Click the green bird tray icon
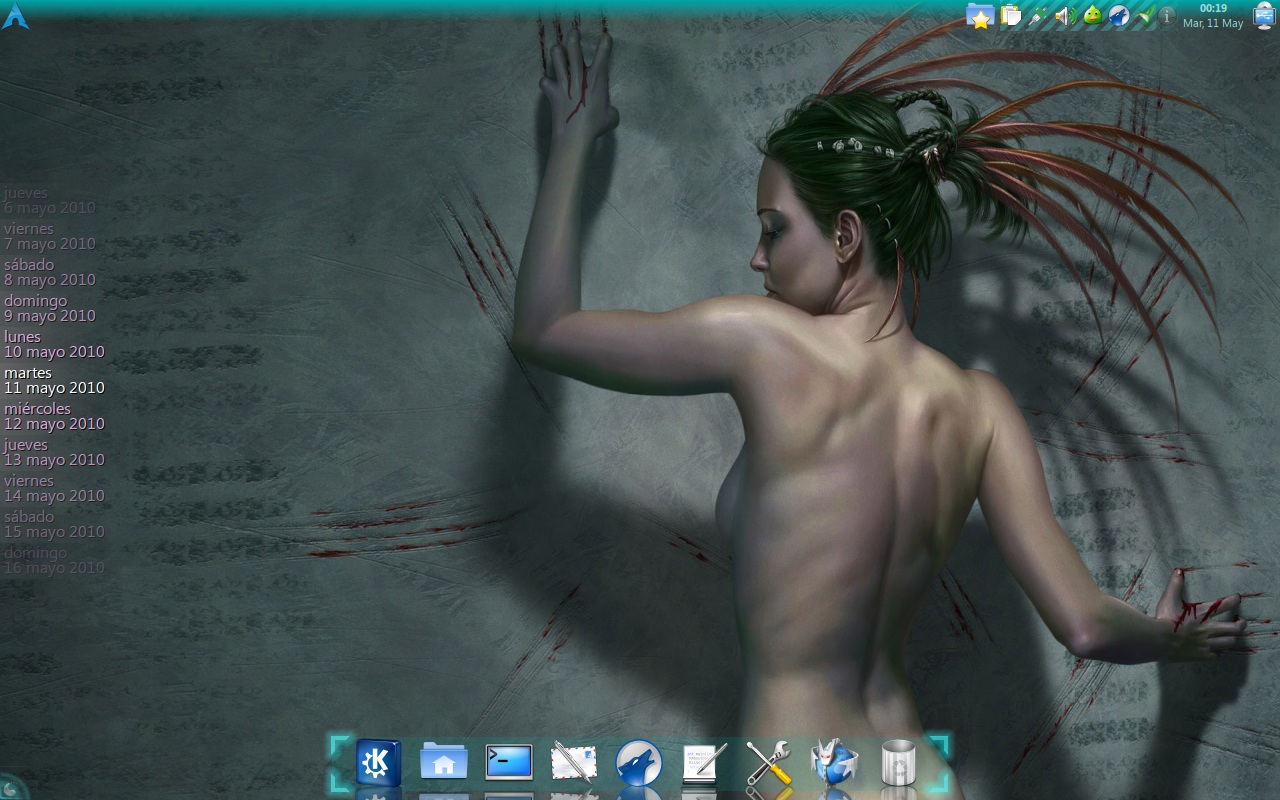1280x800 pixels. click(1093, 16)
